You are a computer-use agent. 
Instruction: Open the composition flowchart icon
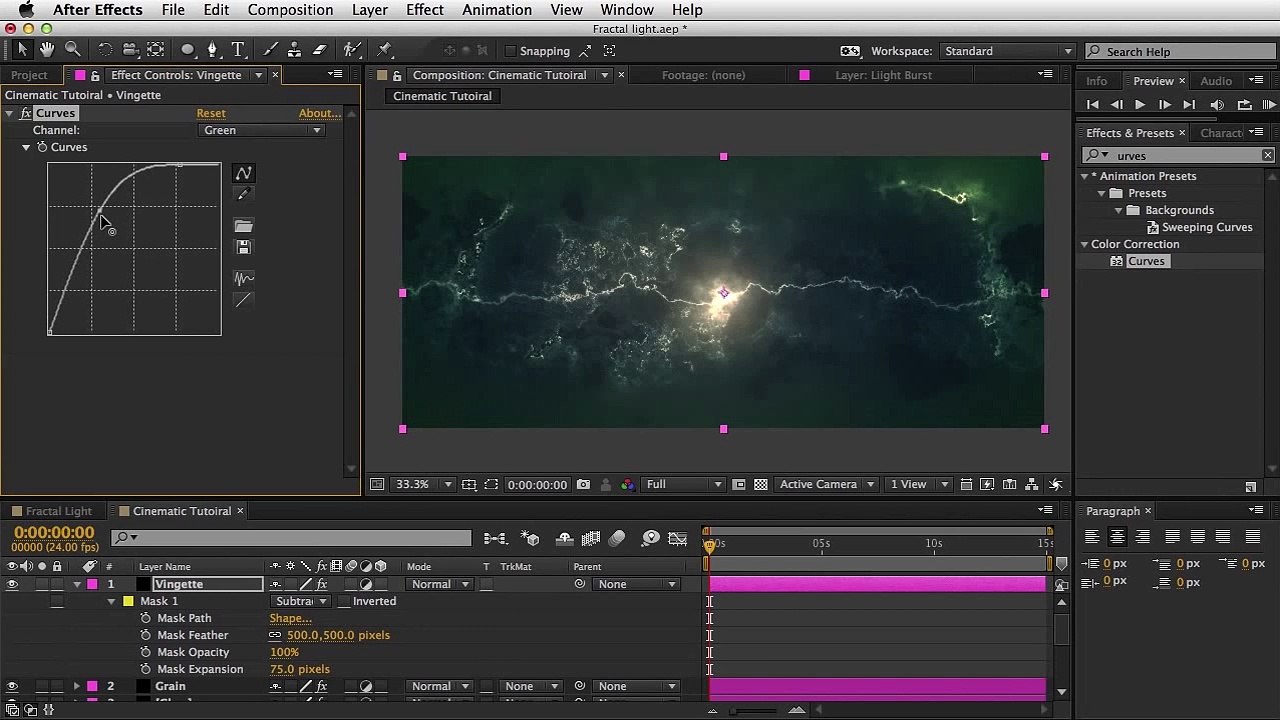pyautogui.click(x=1032, y=485)
